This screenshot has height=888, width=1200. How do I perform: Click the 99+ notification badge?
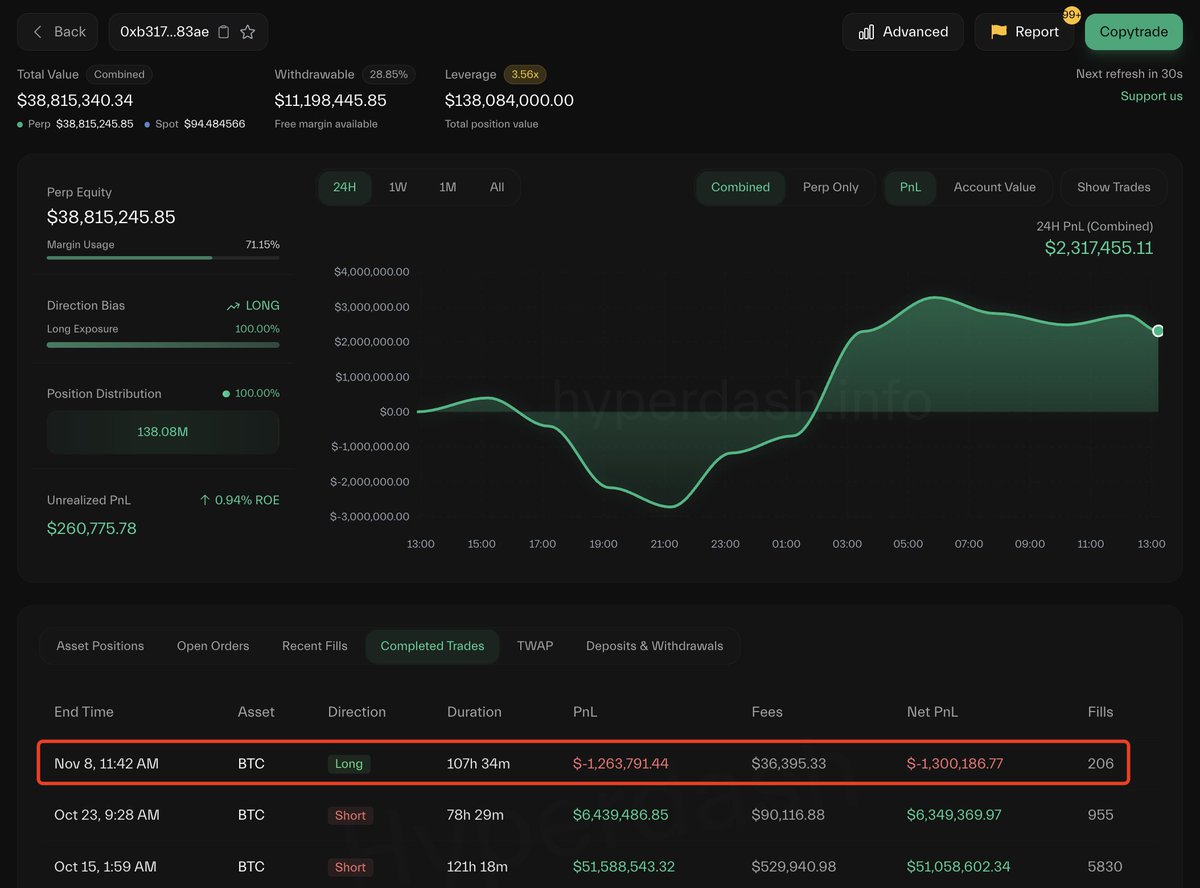1071,15
